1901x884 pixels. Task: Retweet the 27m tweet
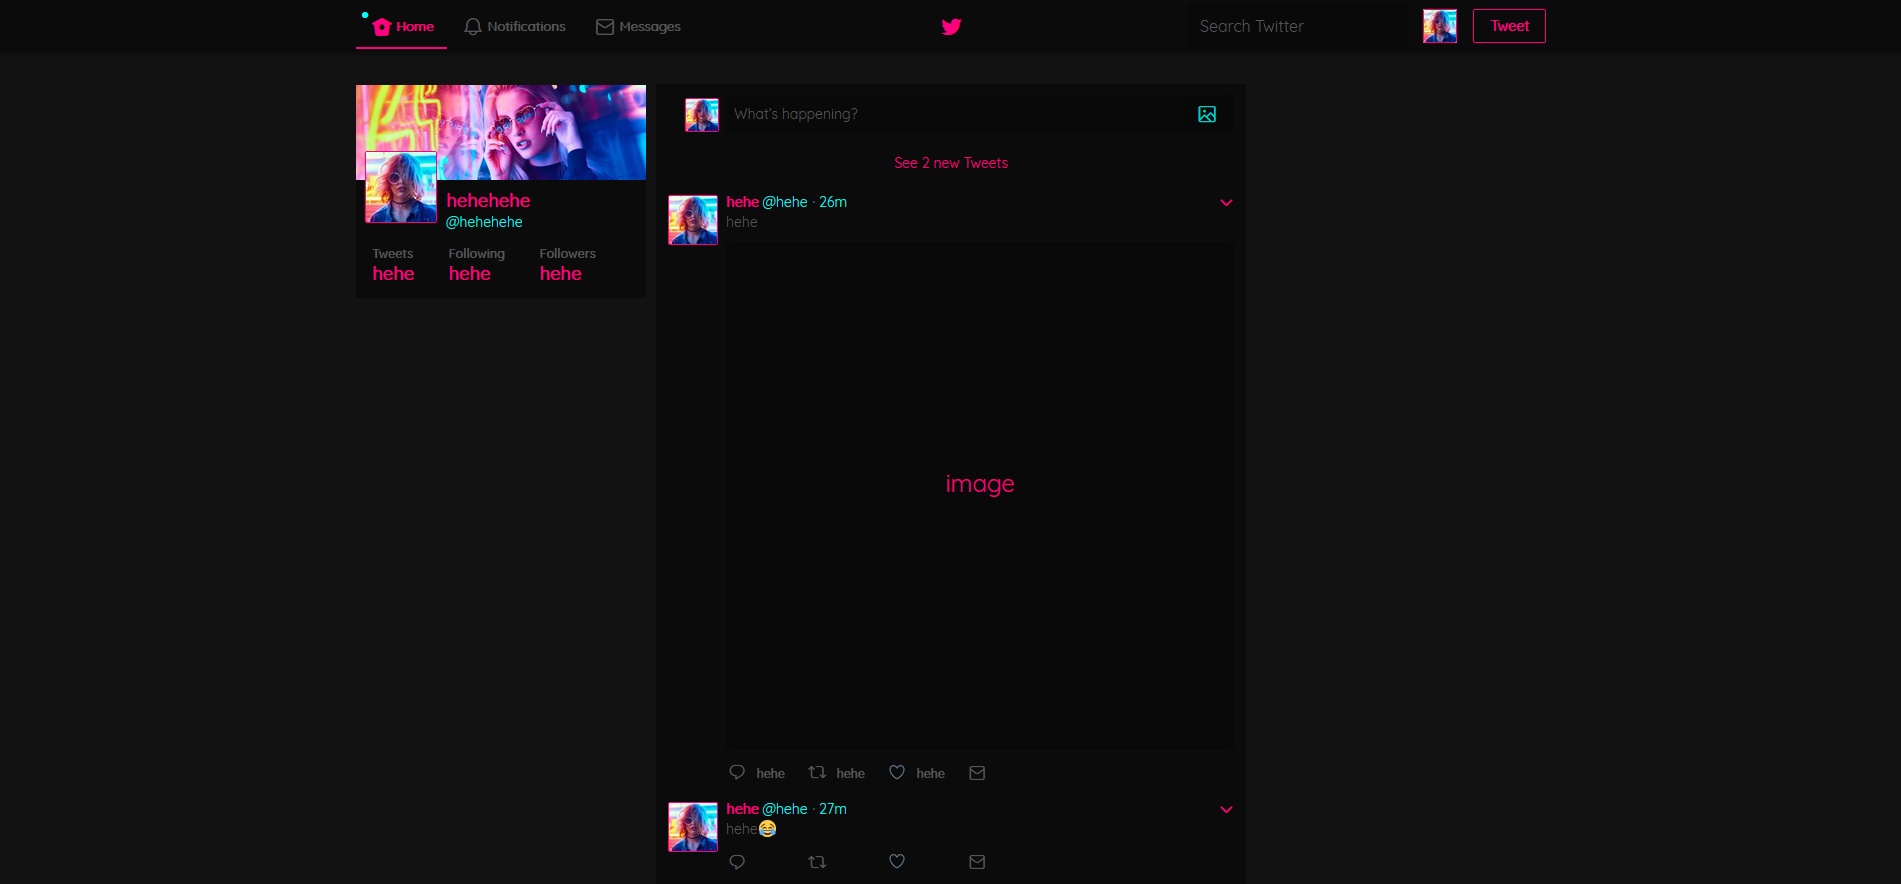(x=817, y=862)
